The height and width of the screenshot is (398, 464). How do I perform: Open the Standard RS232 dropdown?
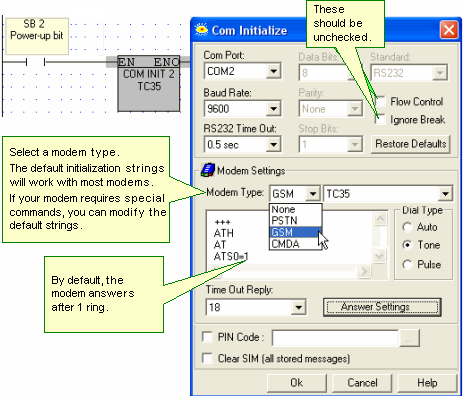click(440, 73)
